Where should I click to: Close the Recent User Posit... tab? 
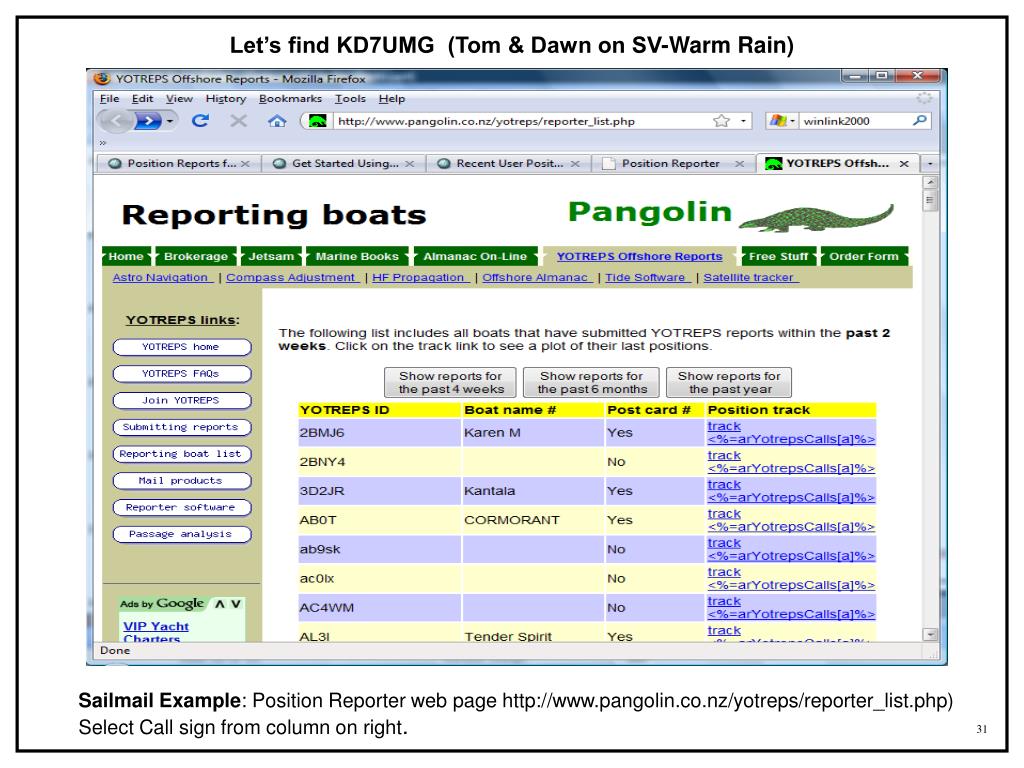[x=575, y=164]
